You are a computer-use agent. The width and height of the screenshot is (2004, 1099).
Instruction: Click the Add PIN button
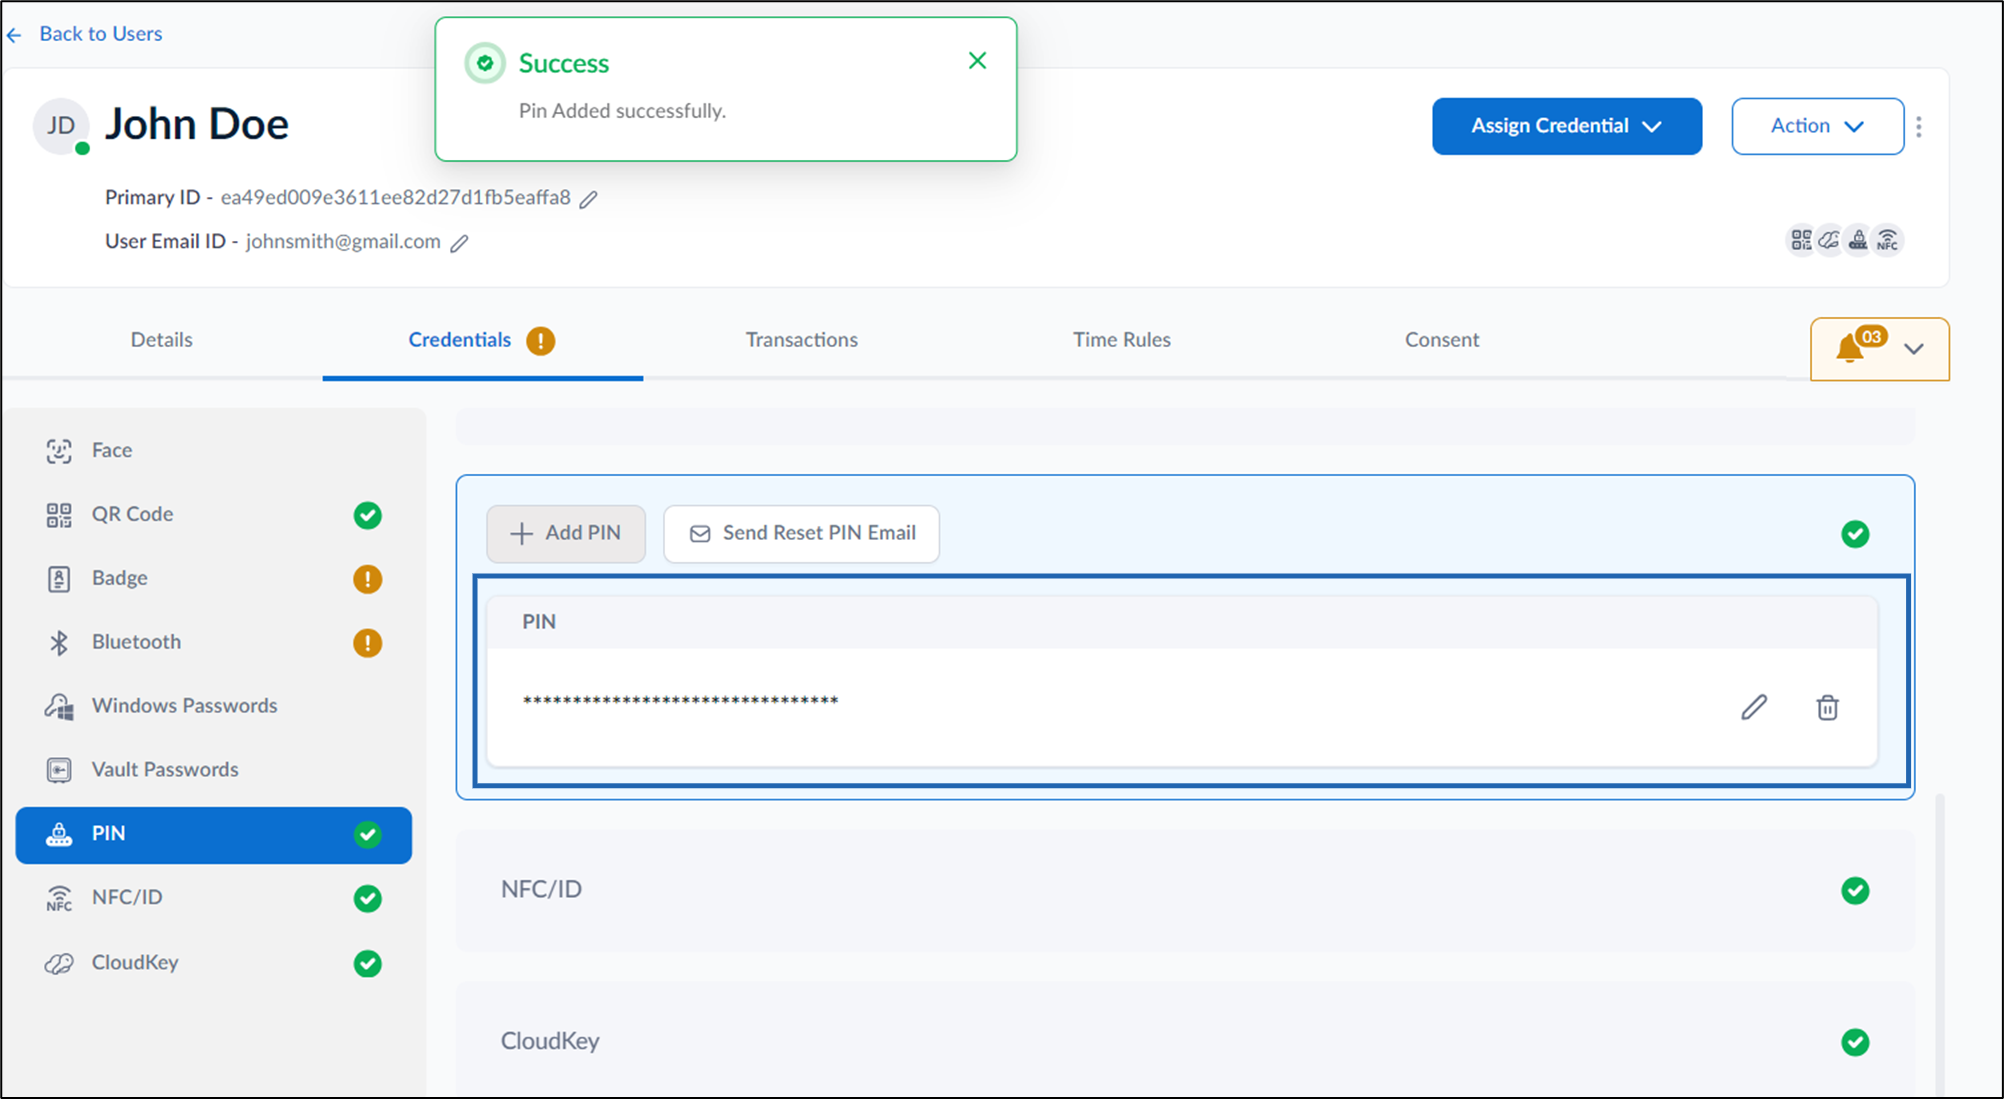566,533
